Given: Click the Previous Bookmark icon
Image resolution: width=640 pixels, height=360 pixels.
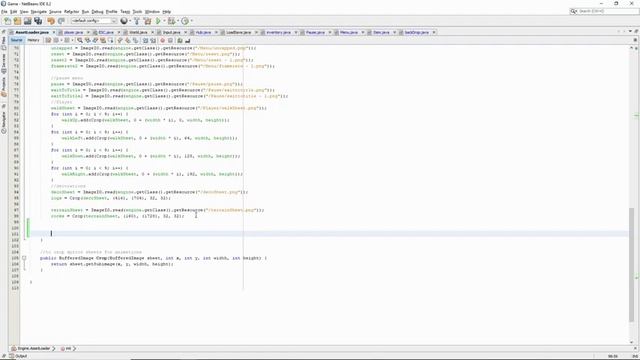Looking at the screenshot, I should coord(120,40).
